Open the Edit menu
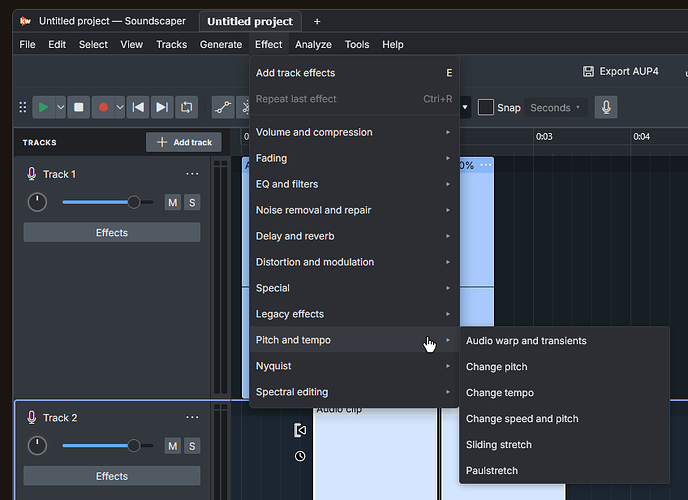688x500 pixels. [57, 44]
